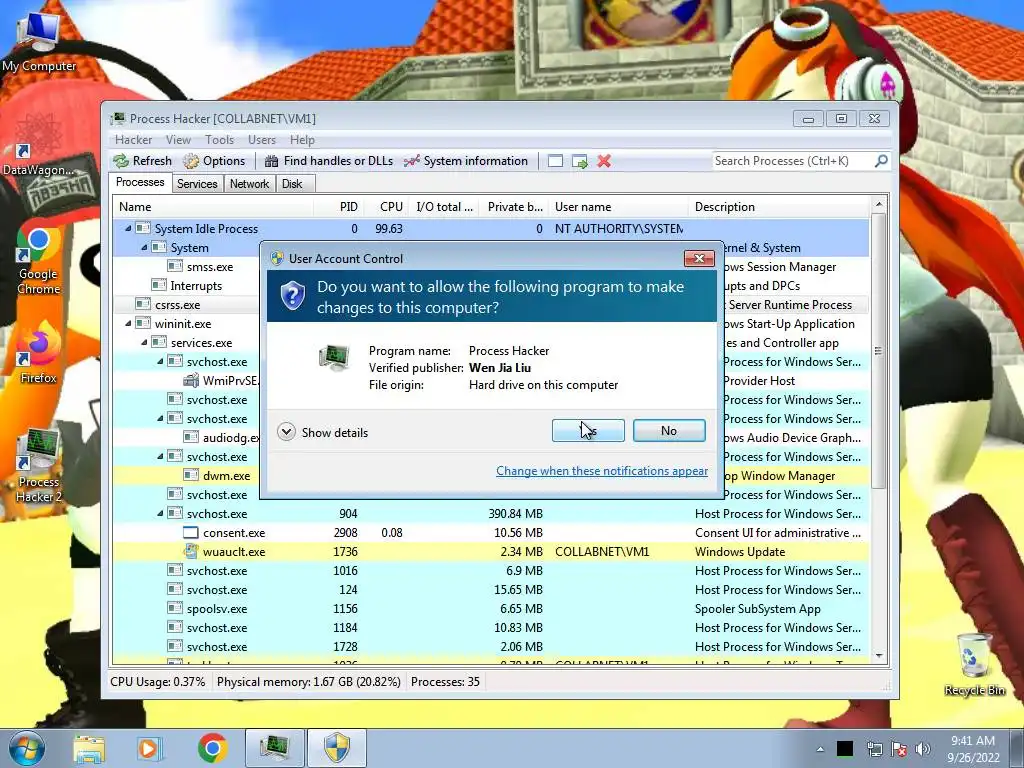Click the search magnifier icon
Screen dimensions: 1024x768
coord(881,161)
